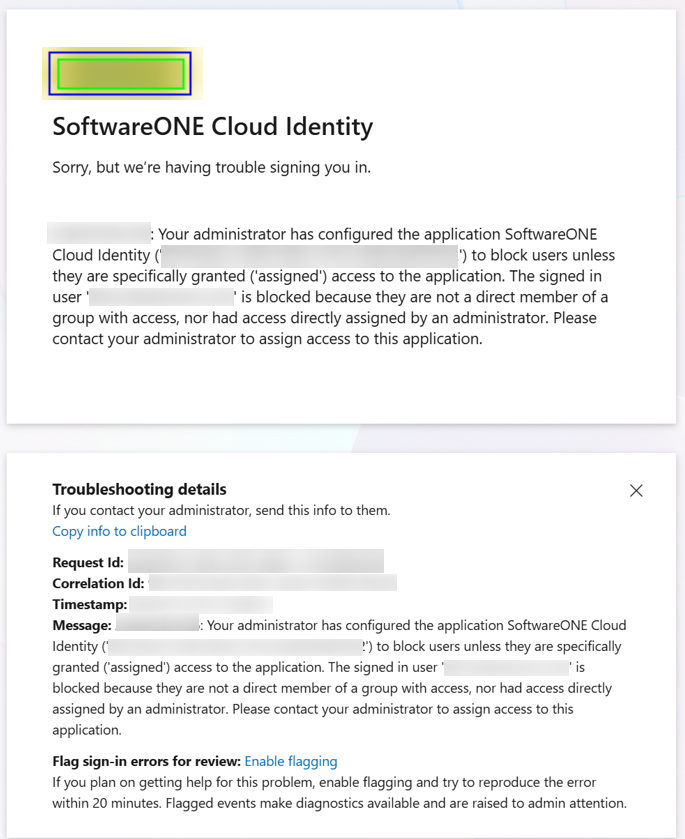Click the 'If you plan on getting help' paragraph
This screenshot has width=685, height=839.
338,792
